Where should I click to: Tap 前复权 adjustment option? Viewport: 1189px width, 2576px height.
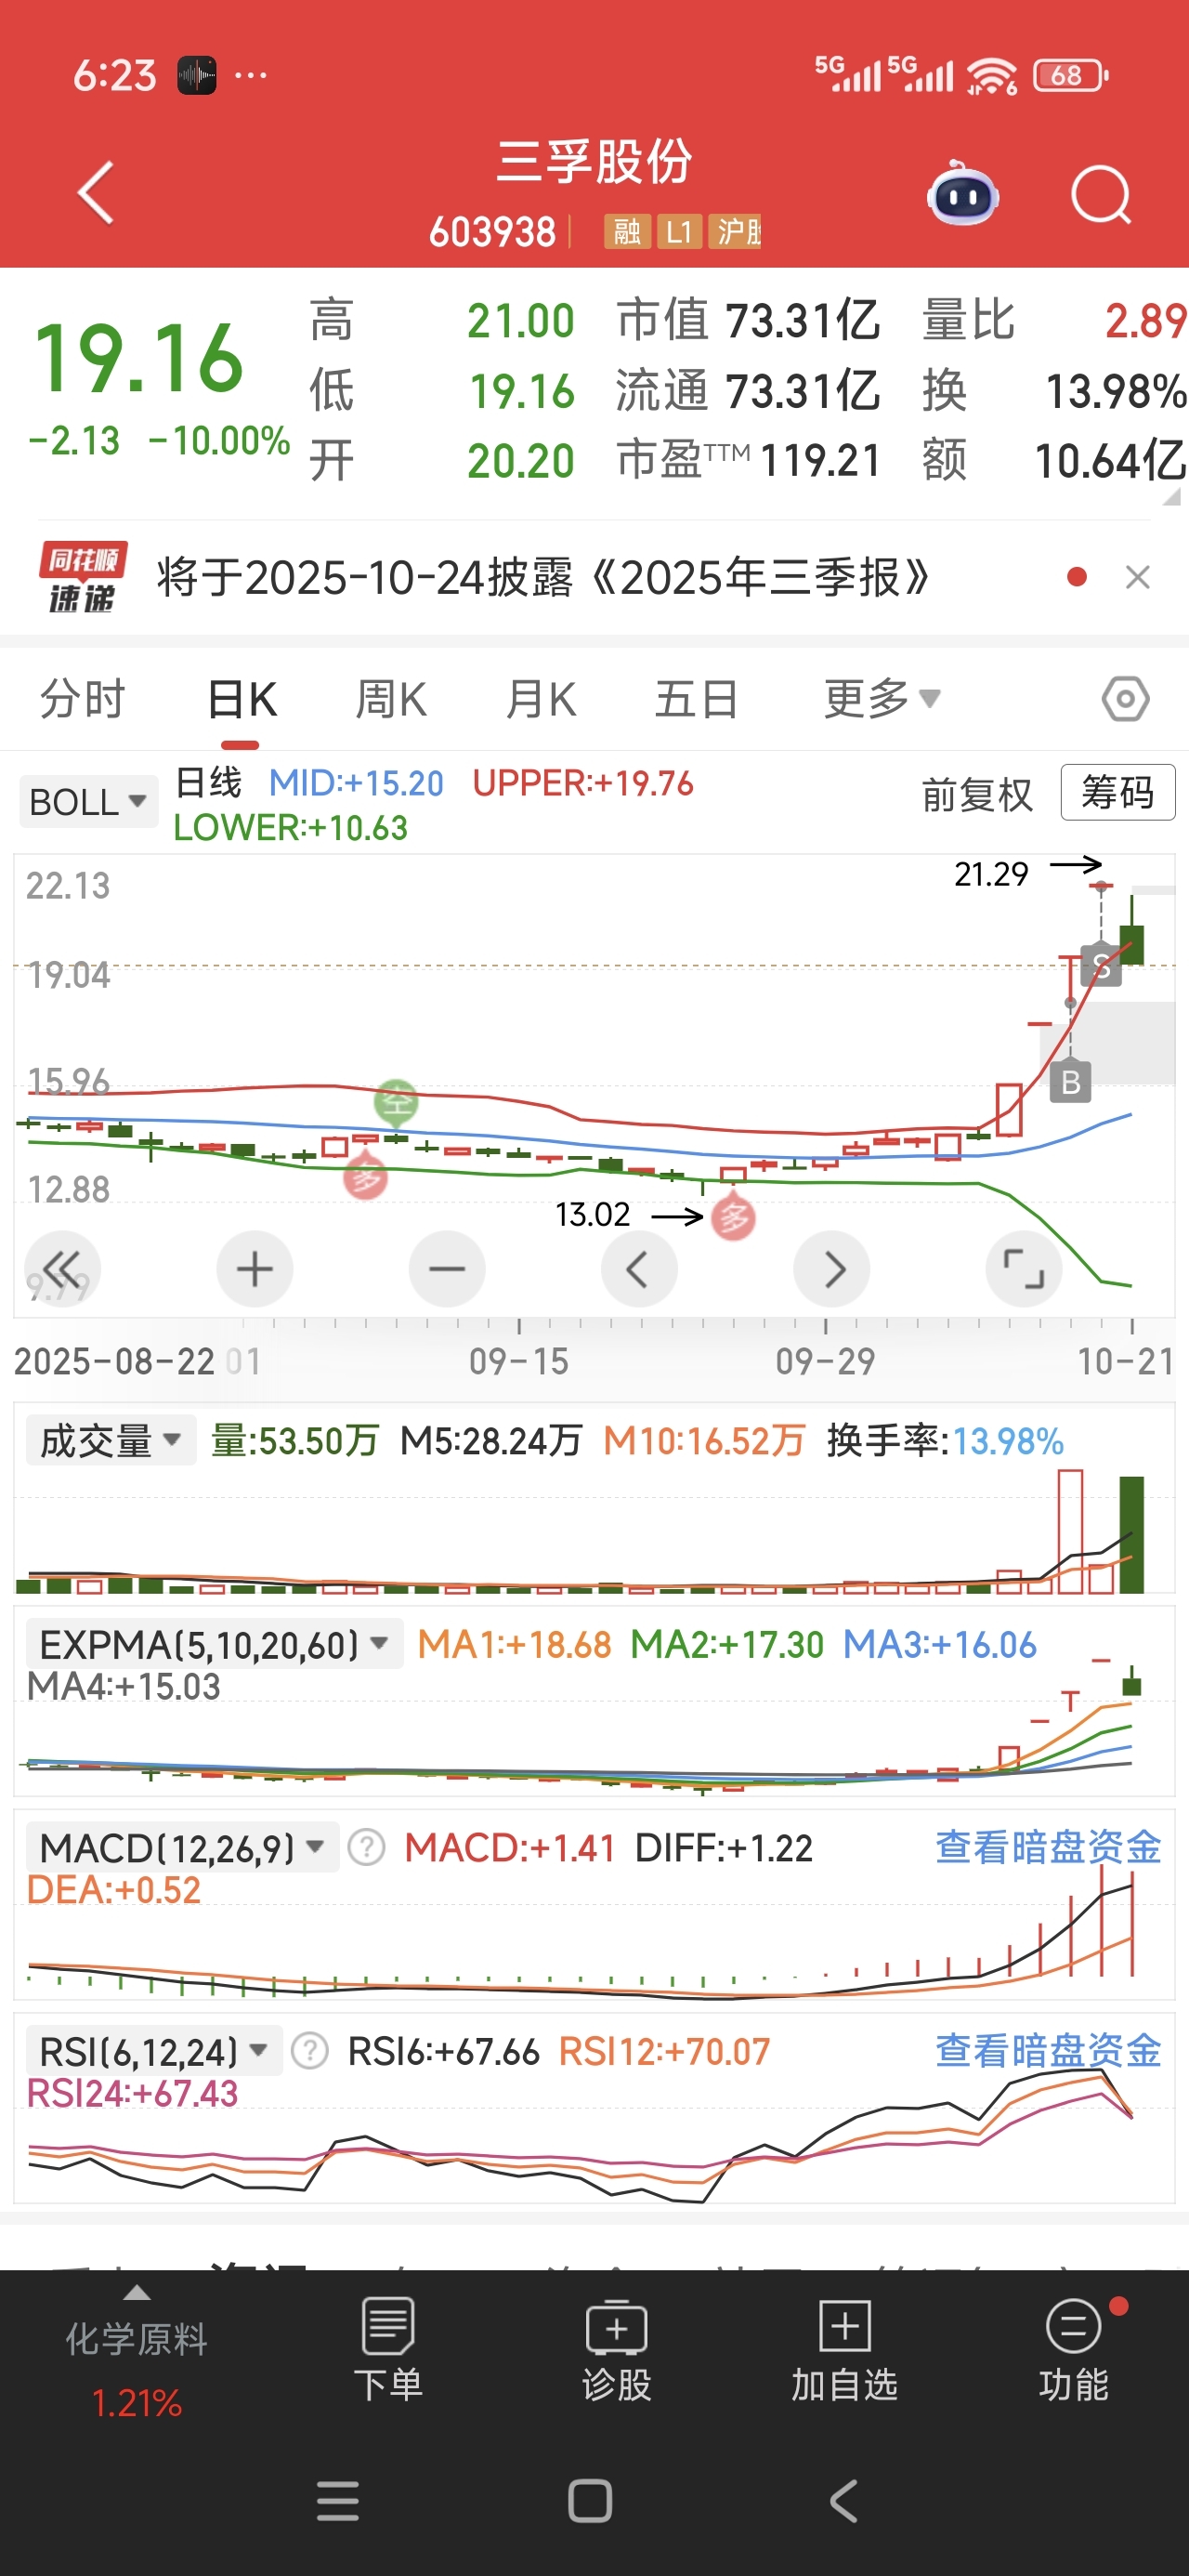click(976, 795)
